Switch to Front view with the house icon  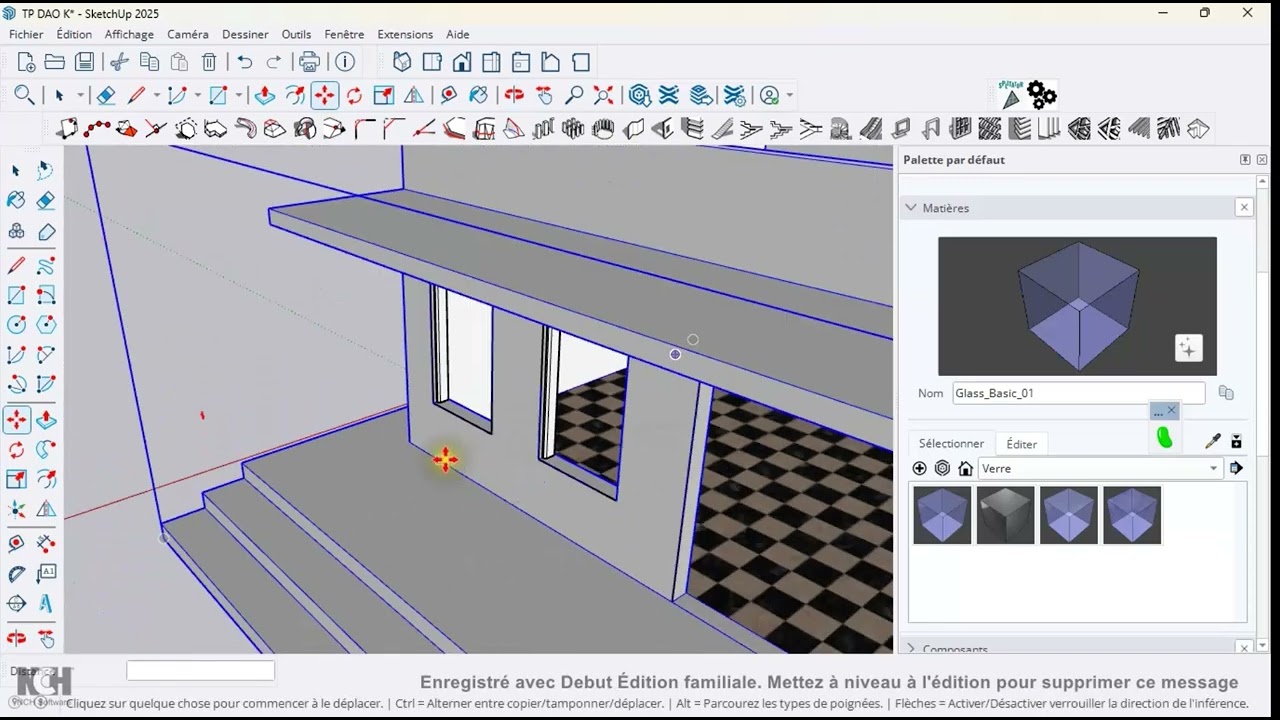coord(462,62)
